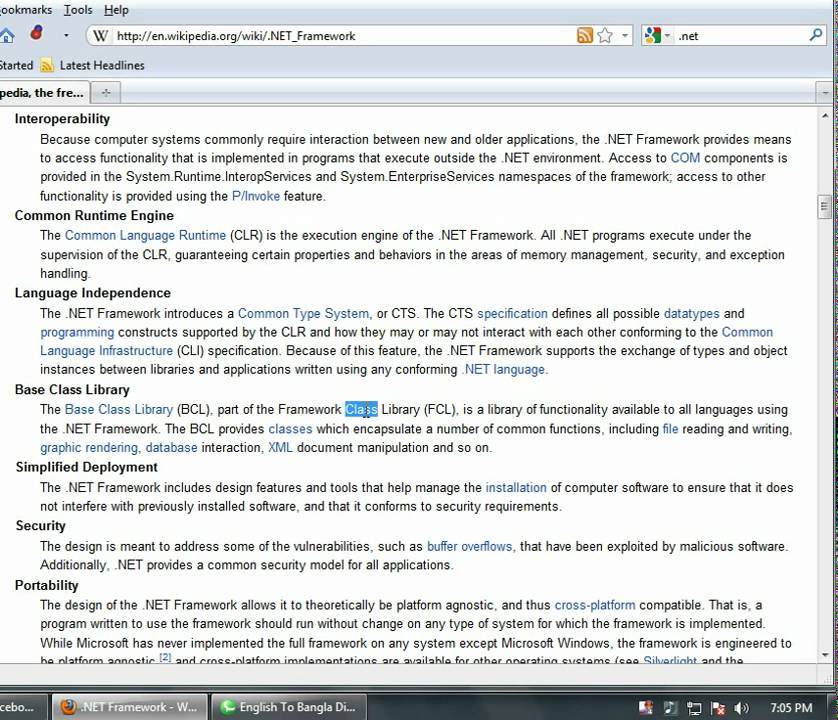Image resolution: width=838 pixels, height=720 pixels.
Task: Click the Common Runtime Engine heading
Action: [94, 215]
